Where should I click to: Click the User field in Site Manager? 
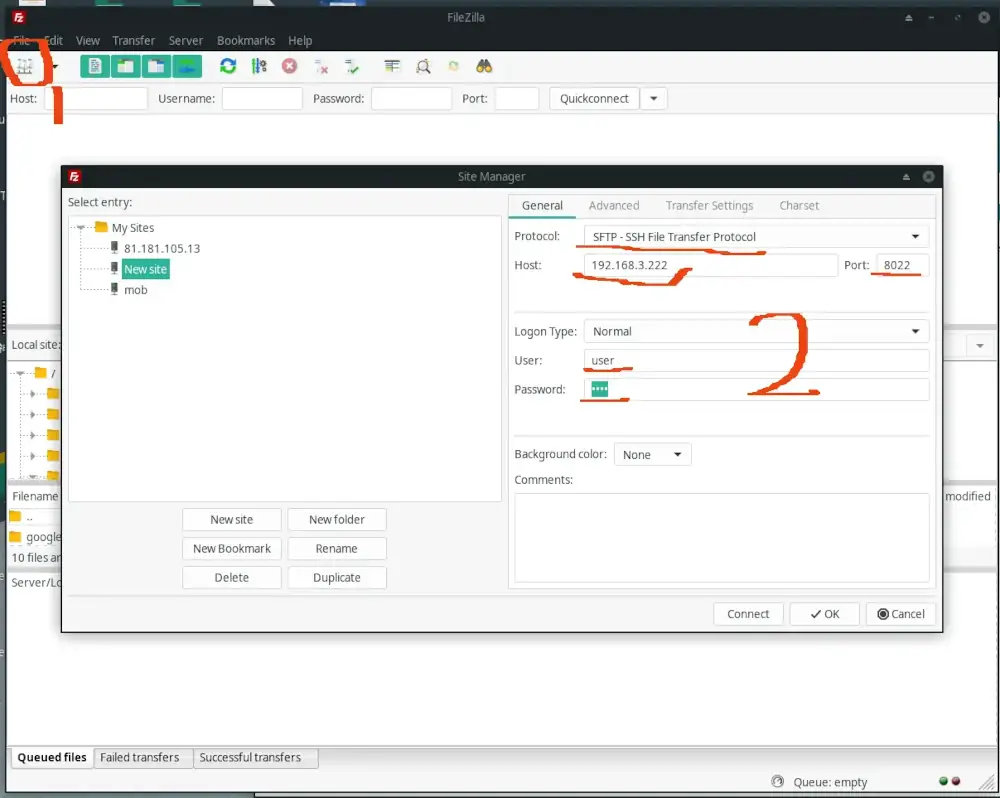pyautogui.click(x=756, y=360)
